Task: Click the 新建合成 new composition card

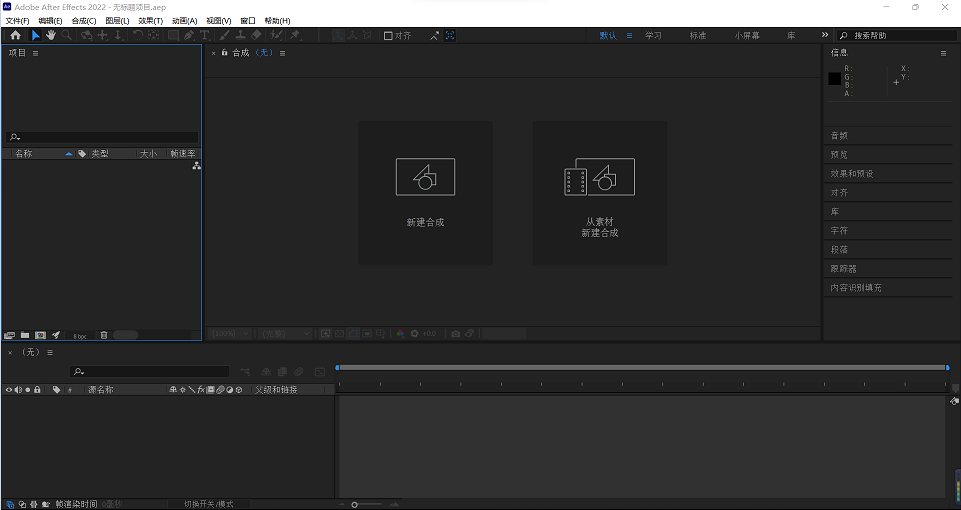Action: [x=425, y=192]
